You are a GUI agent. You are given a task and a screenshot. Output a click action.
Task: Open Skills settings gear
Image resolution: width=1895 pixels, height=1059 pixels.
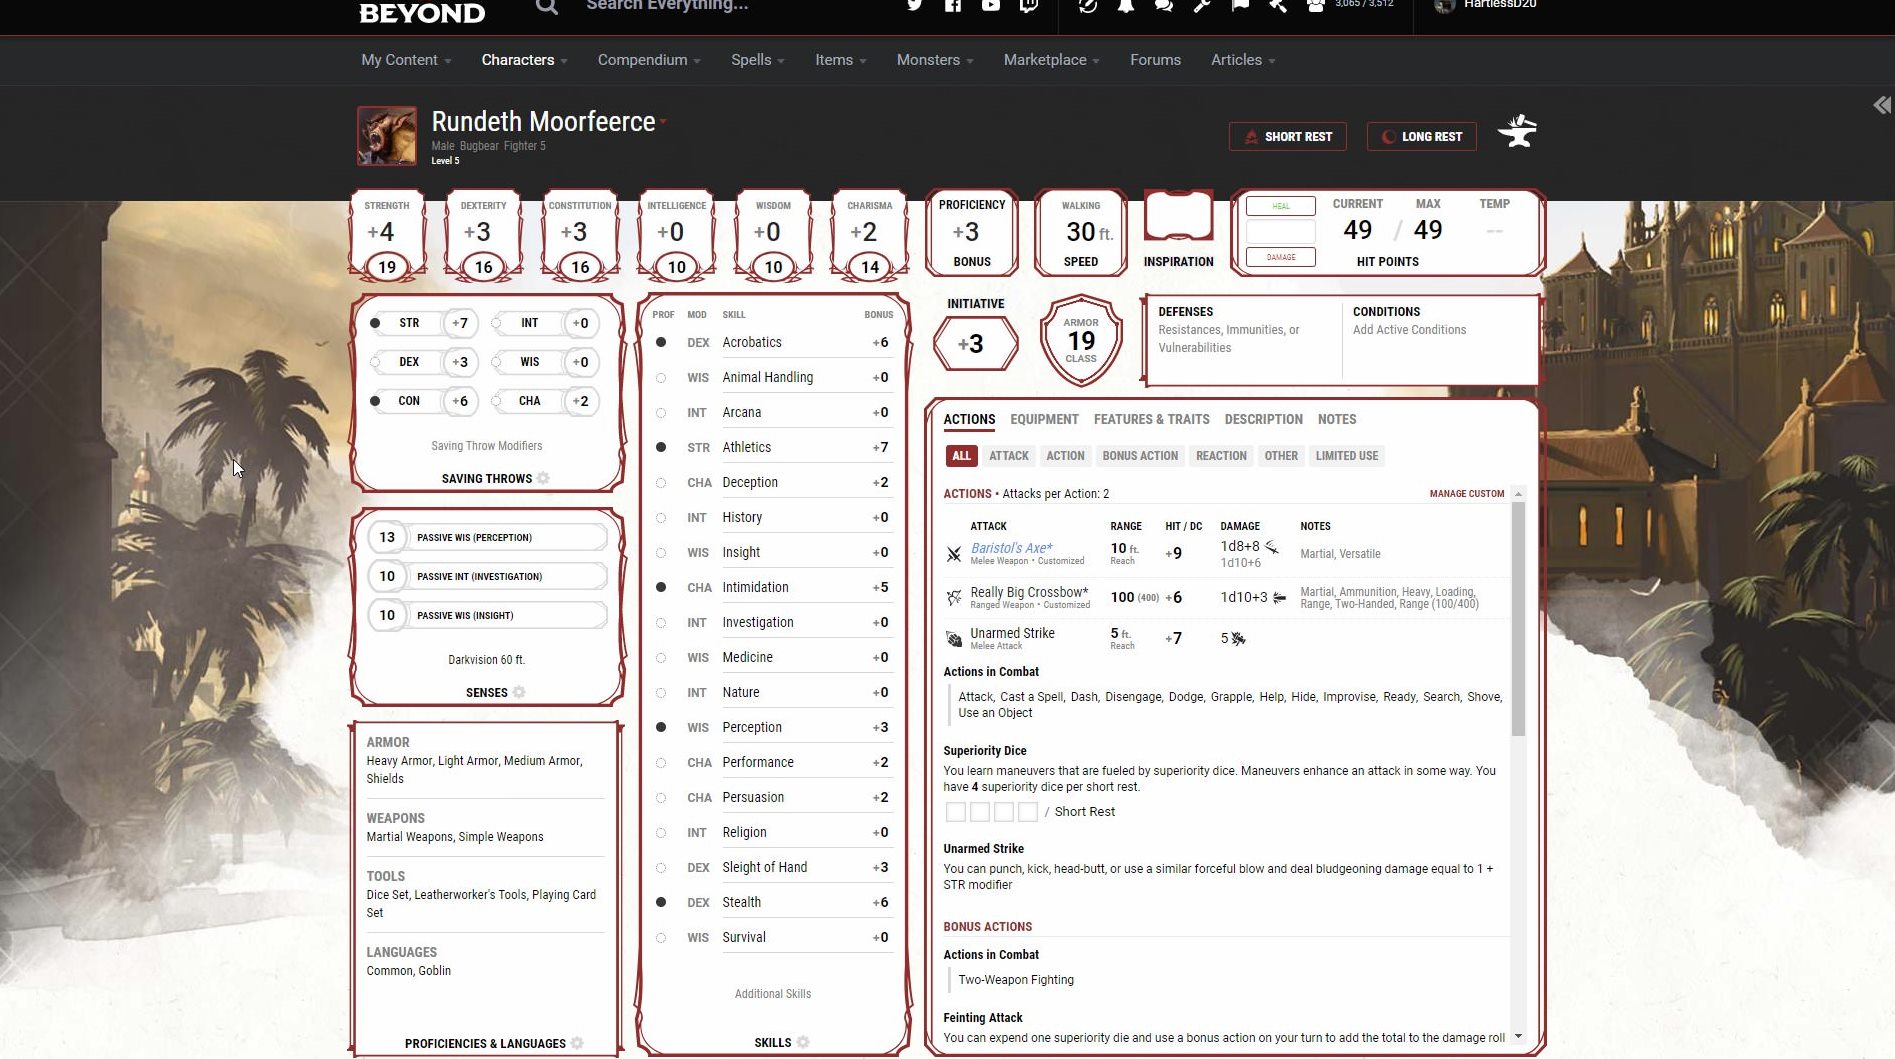803,1042
